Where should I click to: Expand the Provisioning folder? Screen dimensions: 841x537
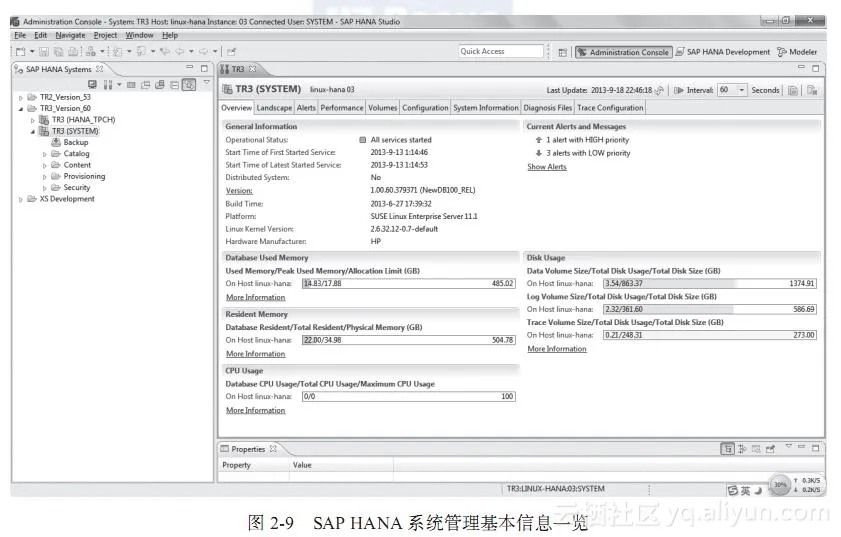[45, 176]
